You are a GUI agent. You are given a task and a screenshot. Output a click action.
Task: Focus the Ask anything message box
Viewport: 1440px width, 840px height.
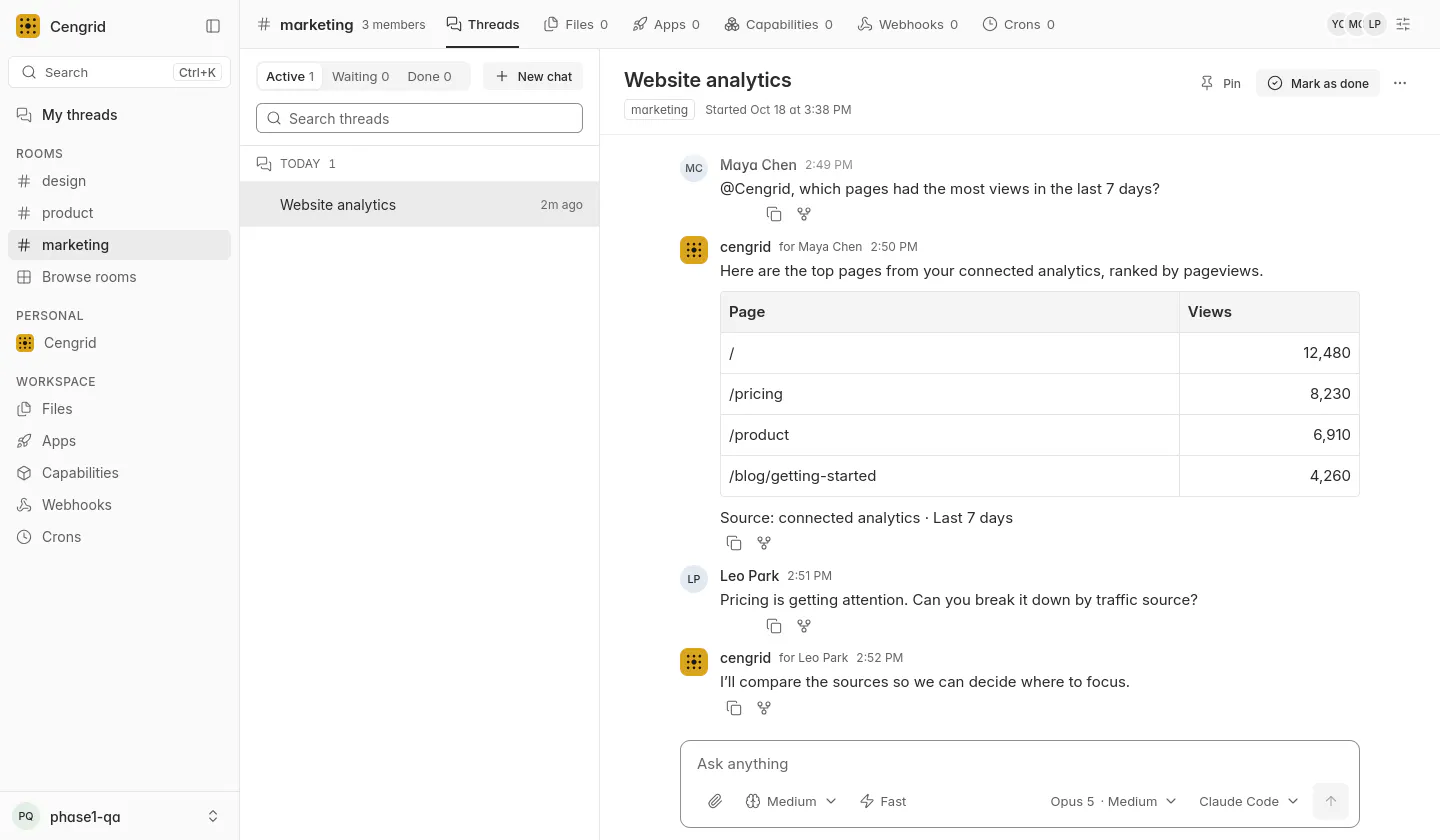(x=1020, y=764)
